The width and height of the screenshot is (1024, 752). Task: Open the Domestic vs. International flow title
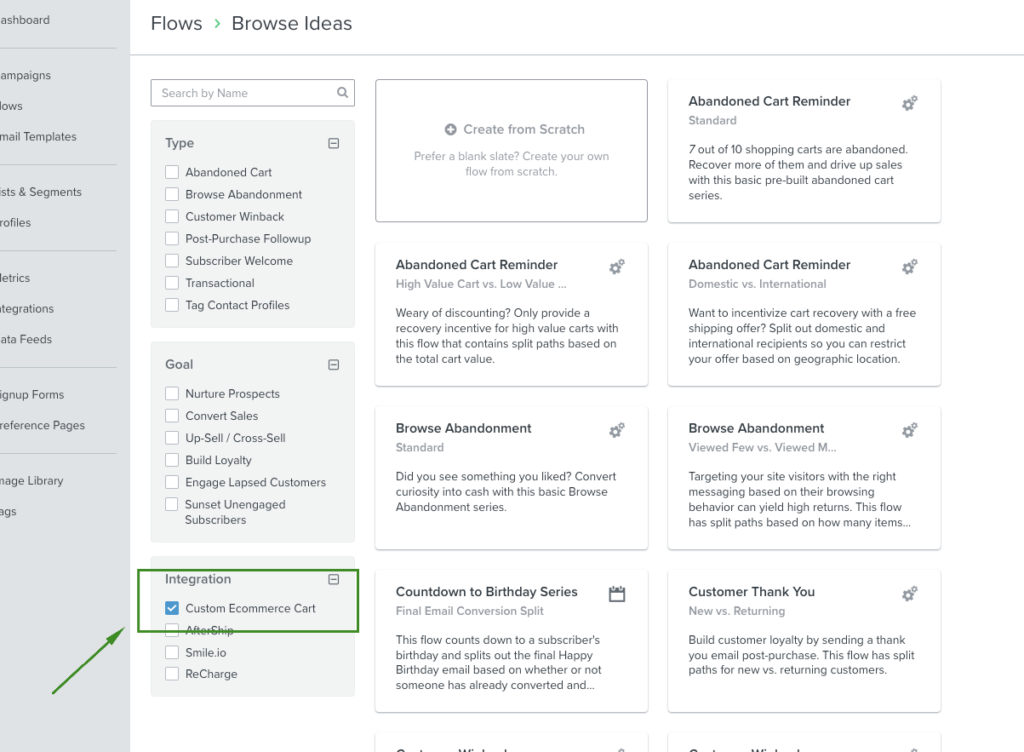tap(769, 264)
